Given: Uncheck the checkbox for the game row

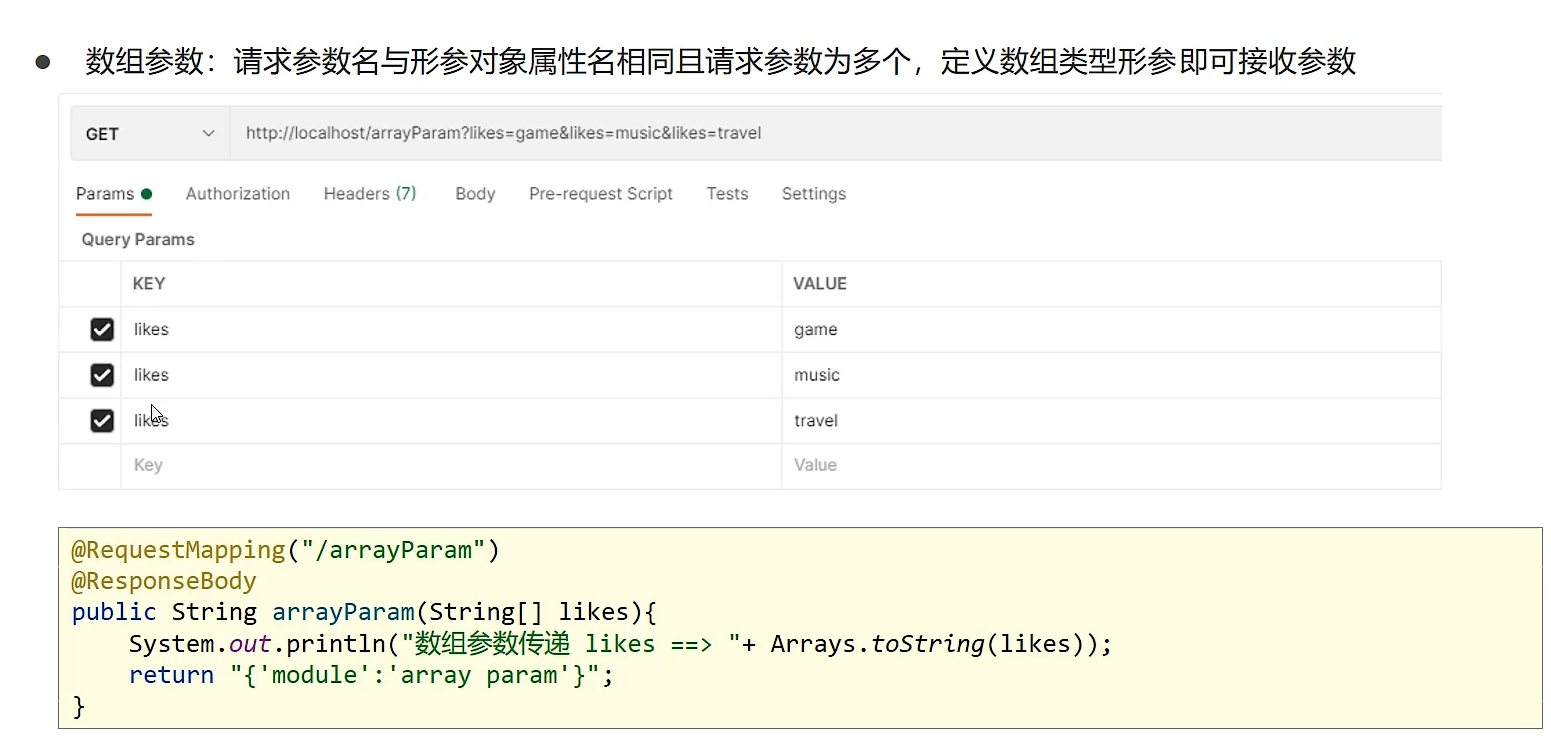Looking at the screenshot, I should pos(102,330).
